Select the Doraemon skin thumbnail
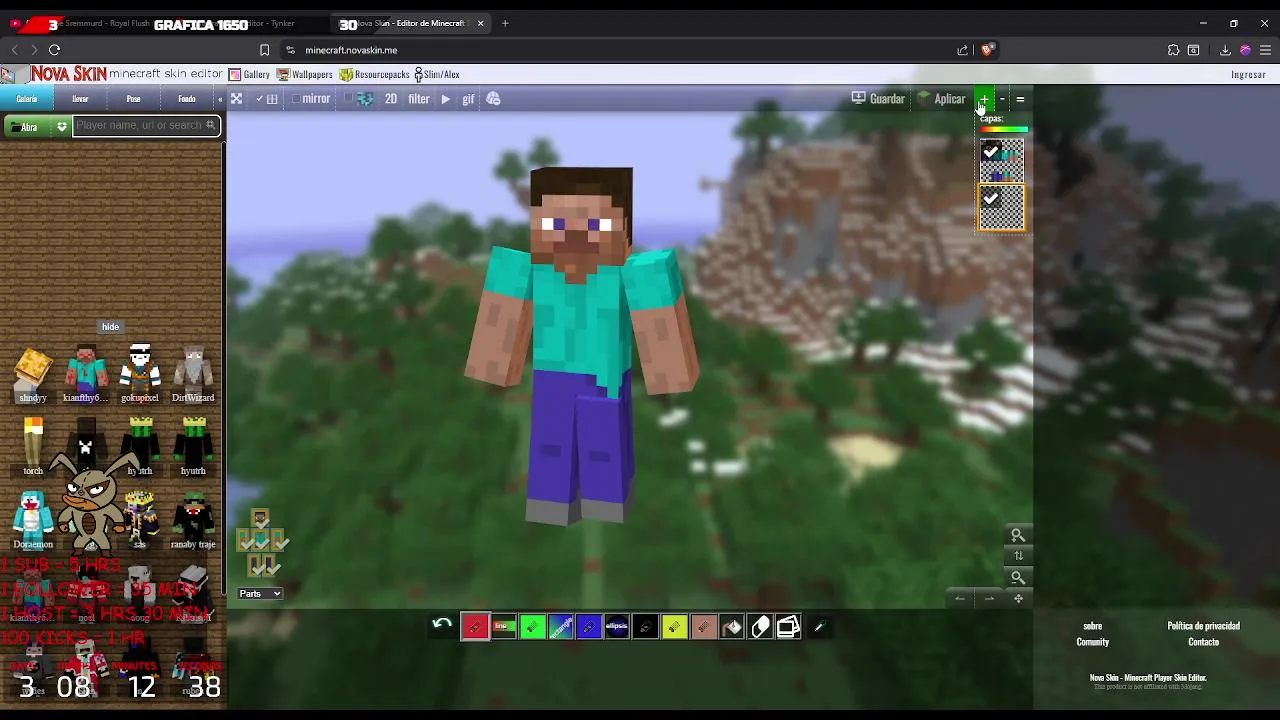 click(33, 518)
